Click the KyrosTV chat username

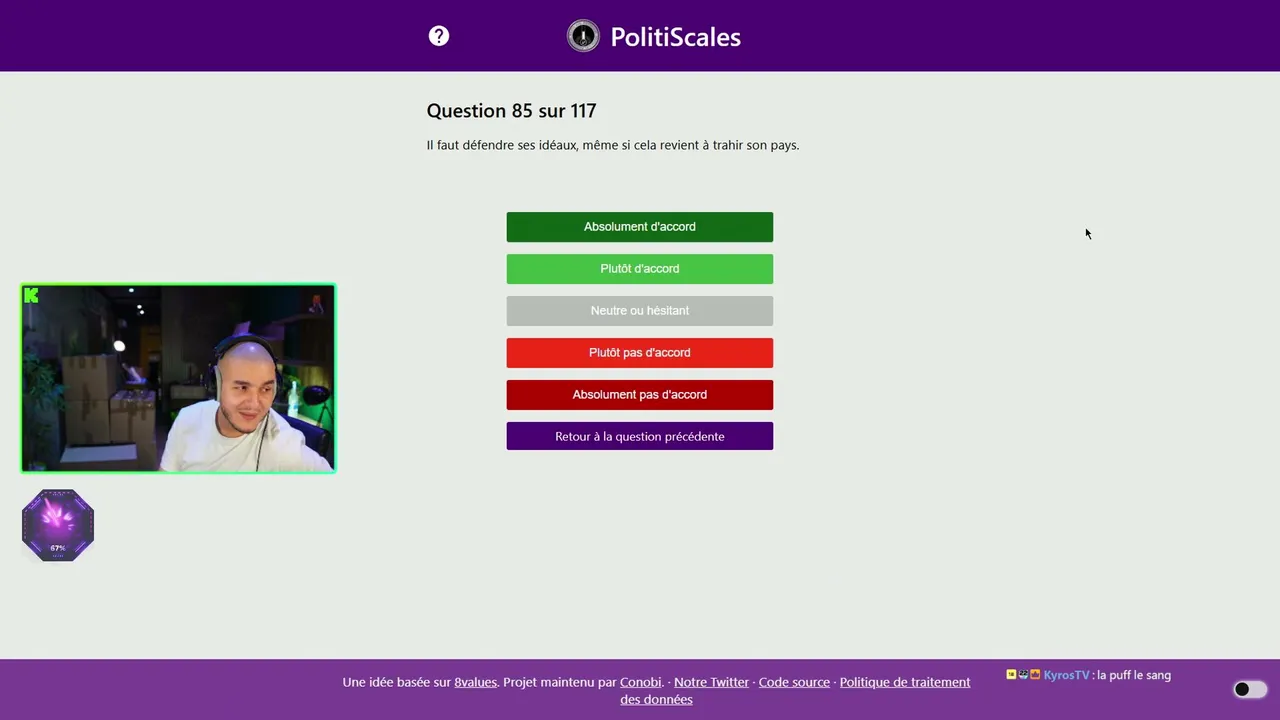(1066, 675)
